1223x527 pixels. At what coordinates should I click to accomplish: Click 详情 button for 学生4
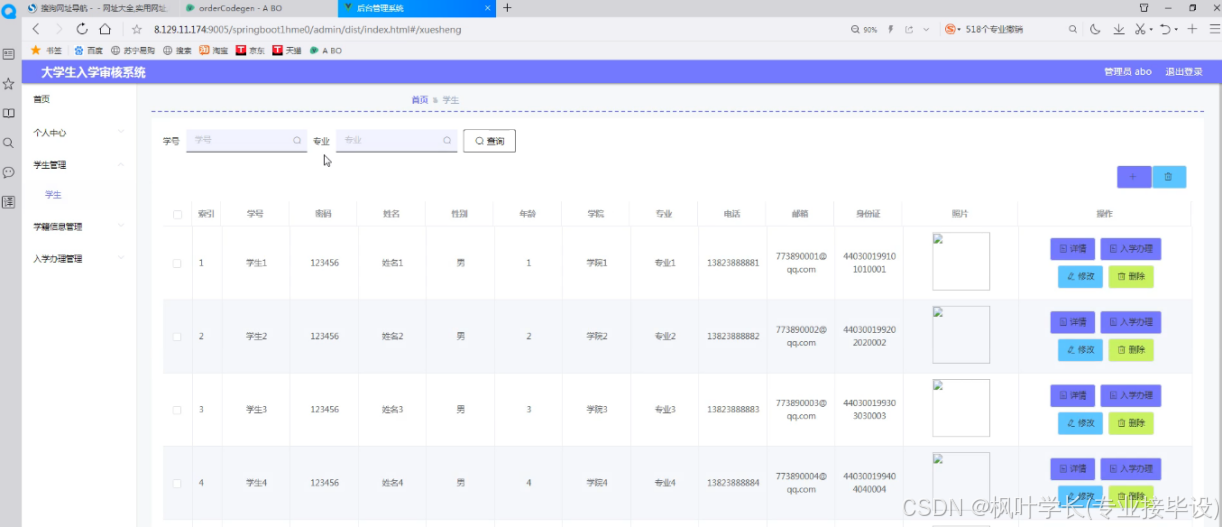pos(1072,469)
